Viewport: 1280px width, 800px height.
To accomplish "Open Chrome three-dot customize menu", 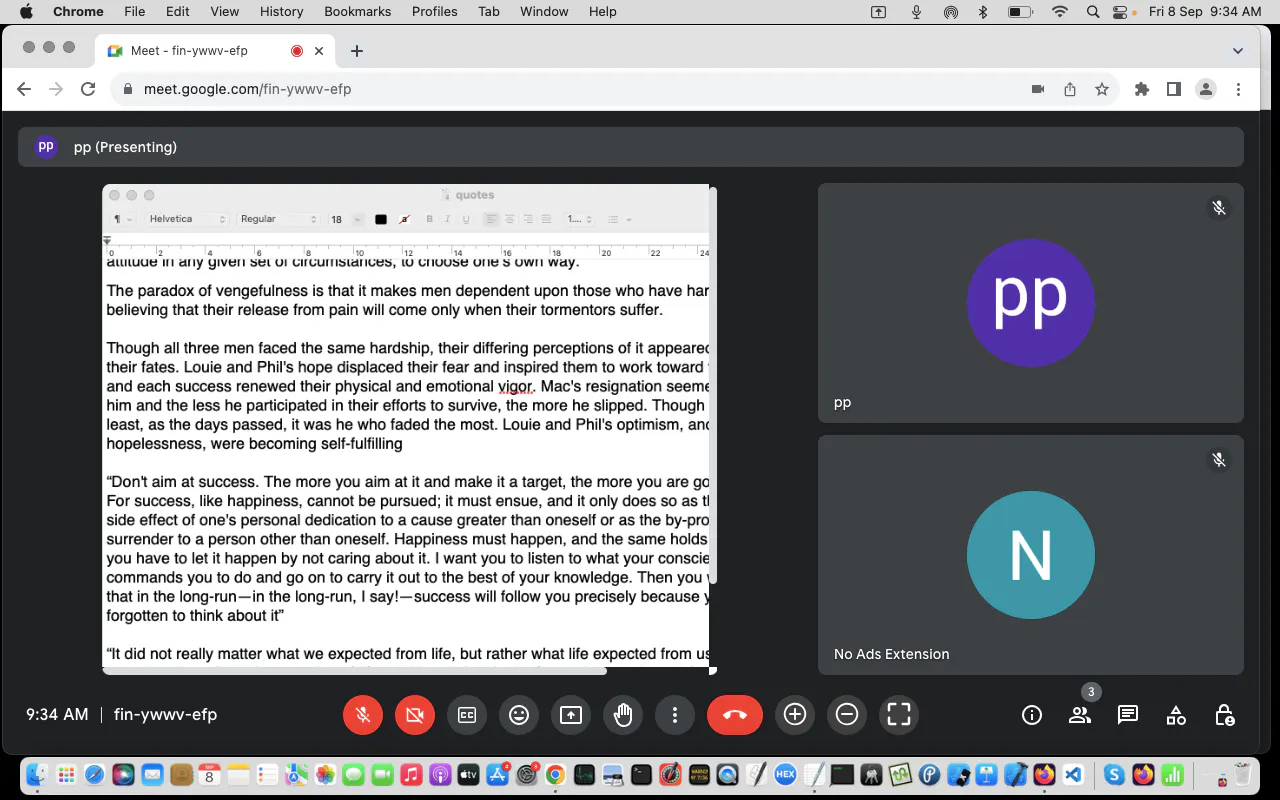I will click(1238, 89).
